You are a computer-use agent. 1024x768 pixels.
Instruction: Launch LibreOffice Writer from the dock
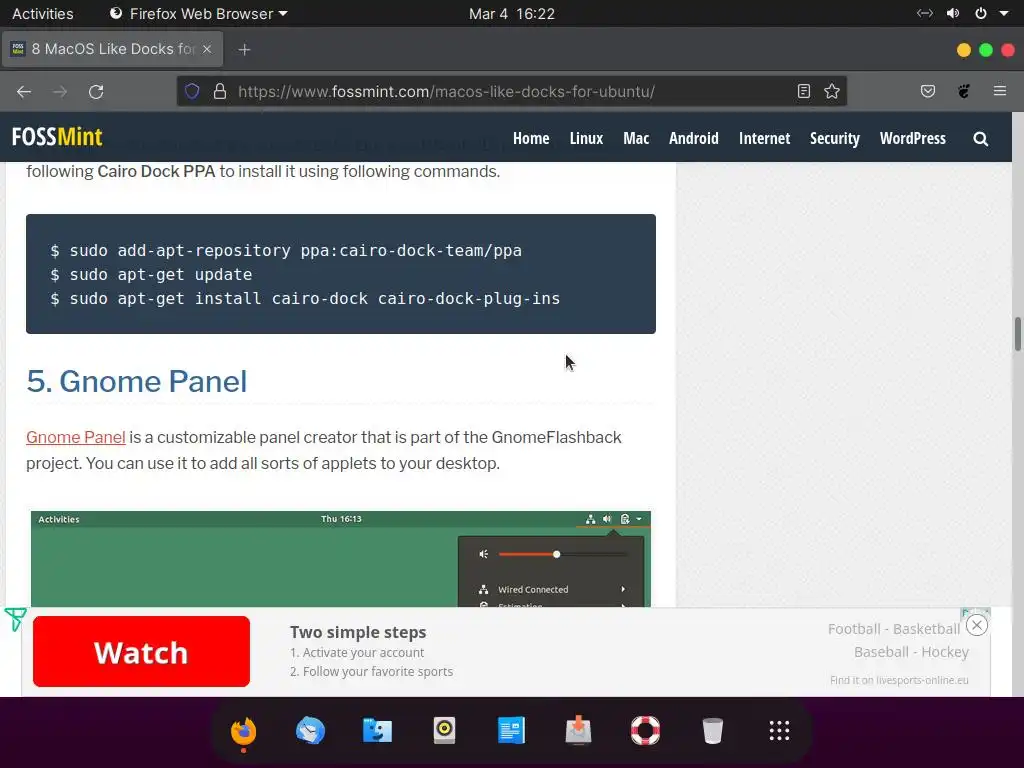[511, 731]
